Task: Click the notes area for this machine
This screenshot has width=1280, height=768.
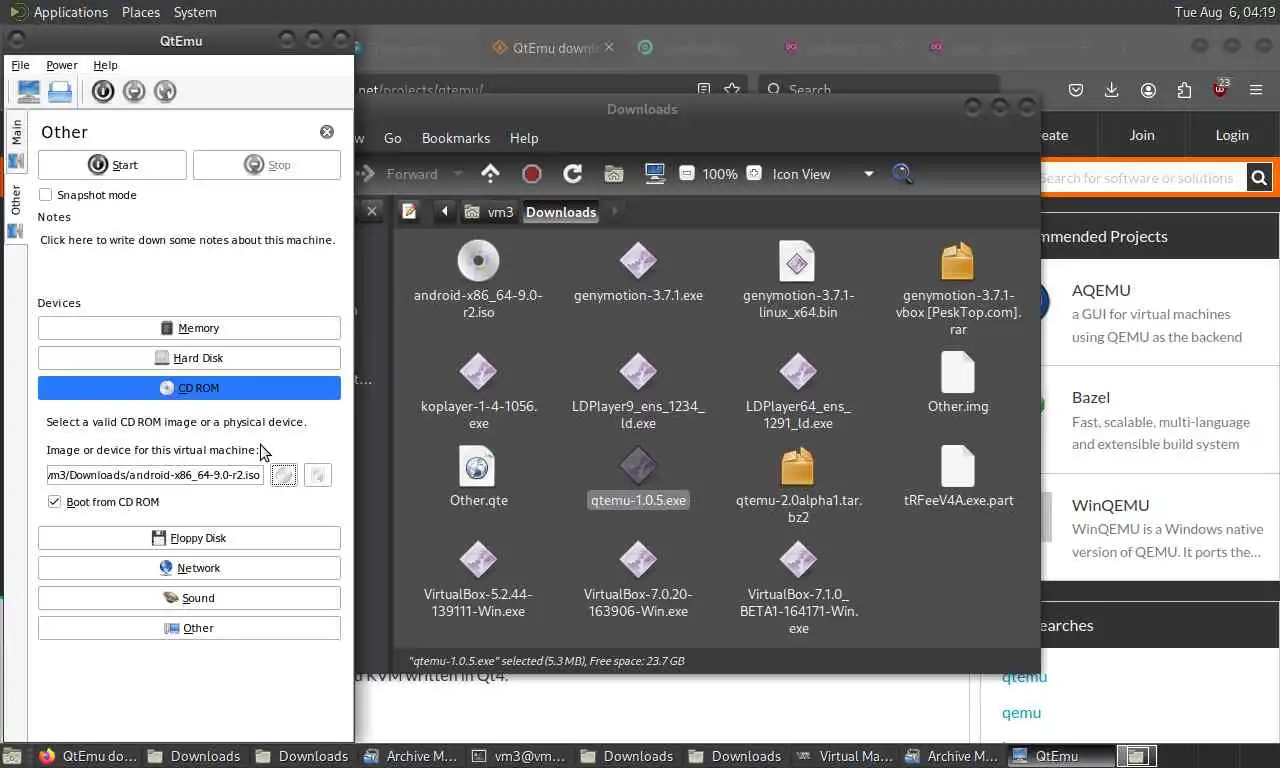Action: pos(188,257)
